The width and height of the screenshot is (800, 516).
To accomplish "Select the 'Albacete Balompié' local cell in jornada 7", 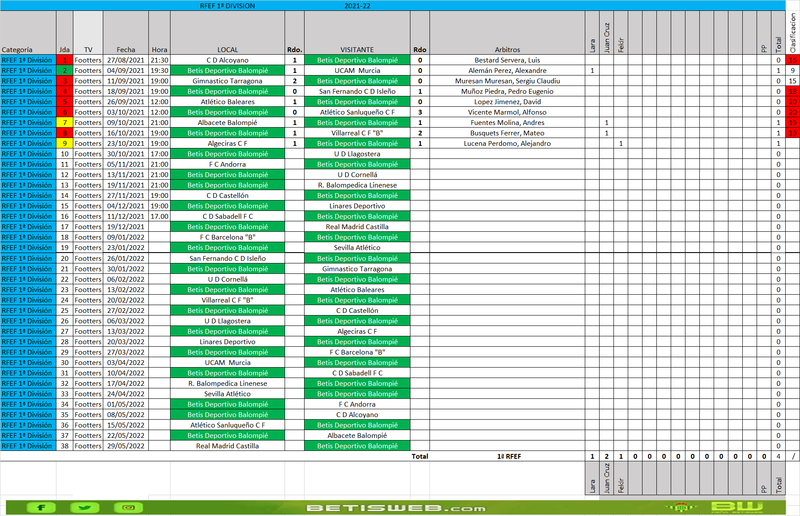I will 227,122.
